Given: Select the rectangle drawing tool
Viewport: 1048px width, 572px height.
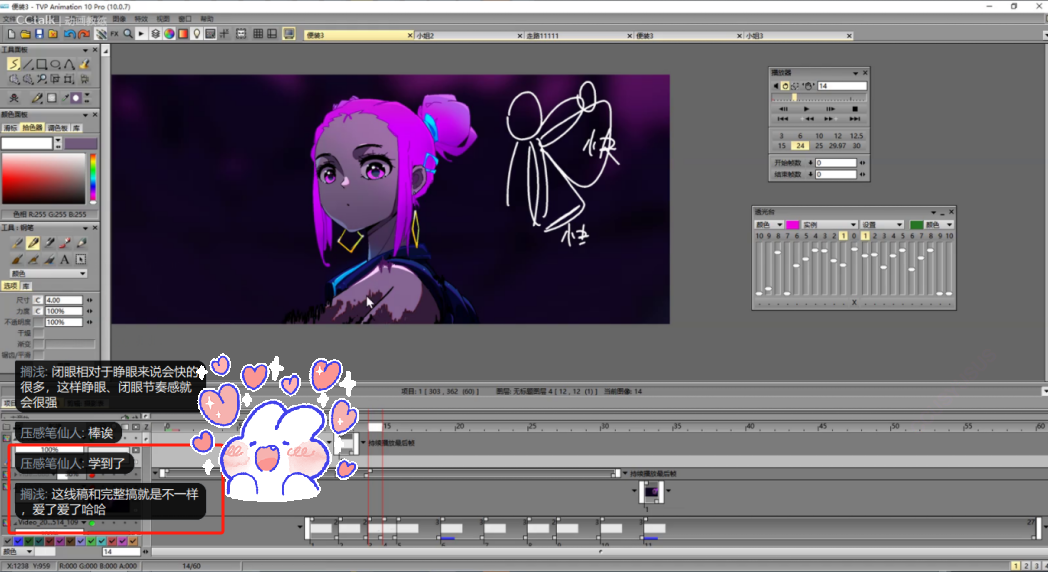Looking at the screenshot, I should coord(41,64).
